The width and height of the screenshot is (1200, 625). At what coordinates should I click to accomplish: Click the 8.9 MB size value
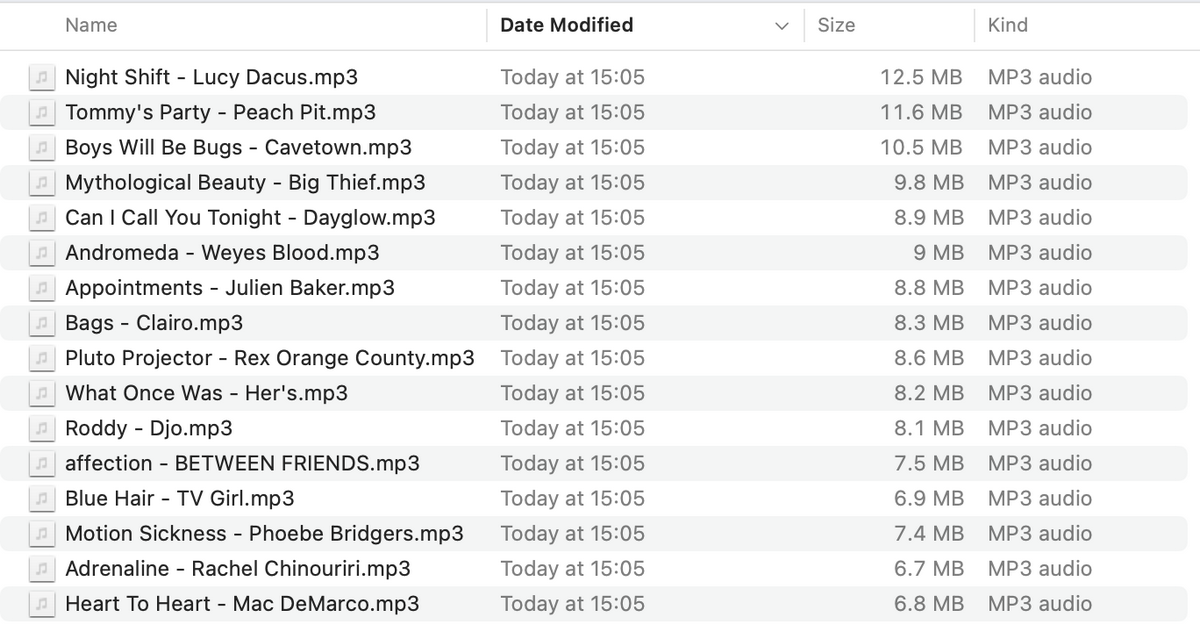coord(929,217)
